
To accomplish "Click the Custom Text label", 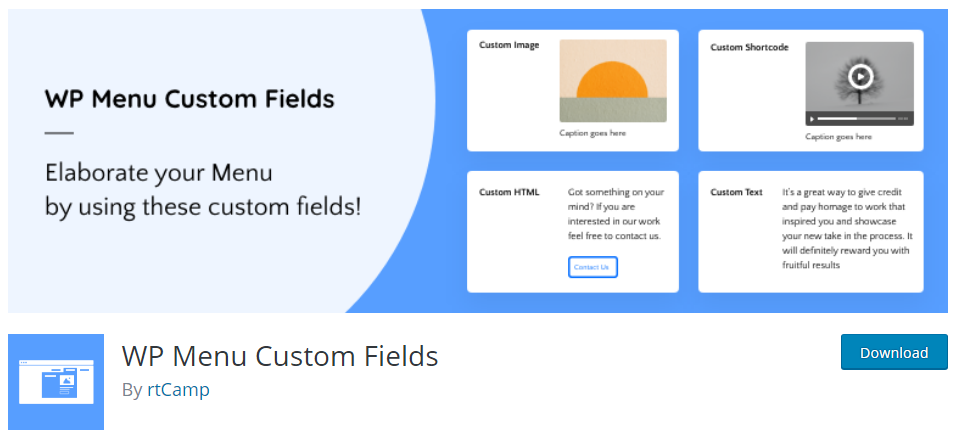I will (x=737, y=192).
